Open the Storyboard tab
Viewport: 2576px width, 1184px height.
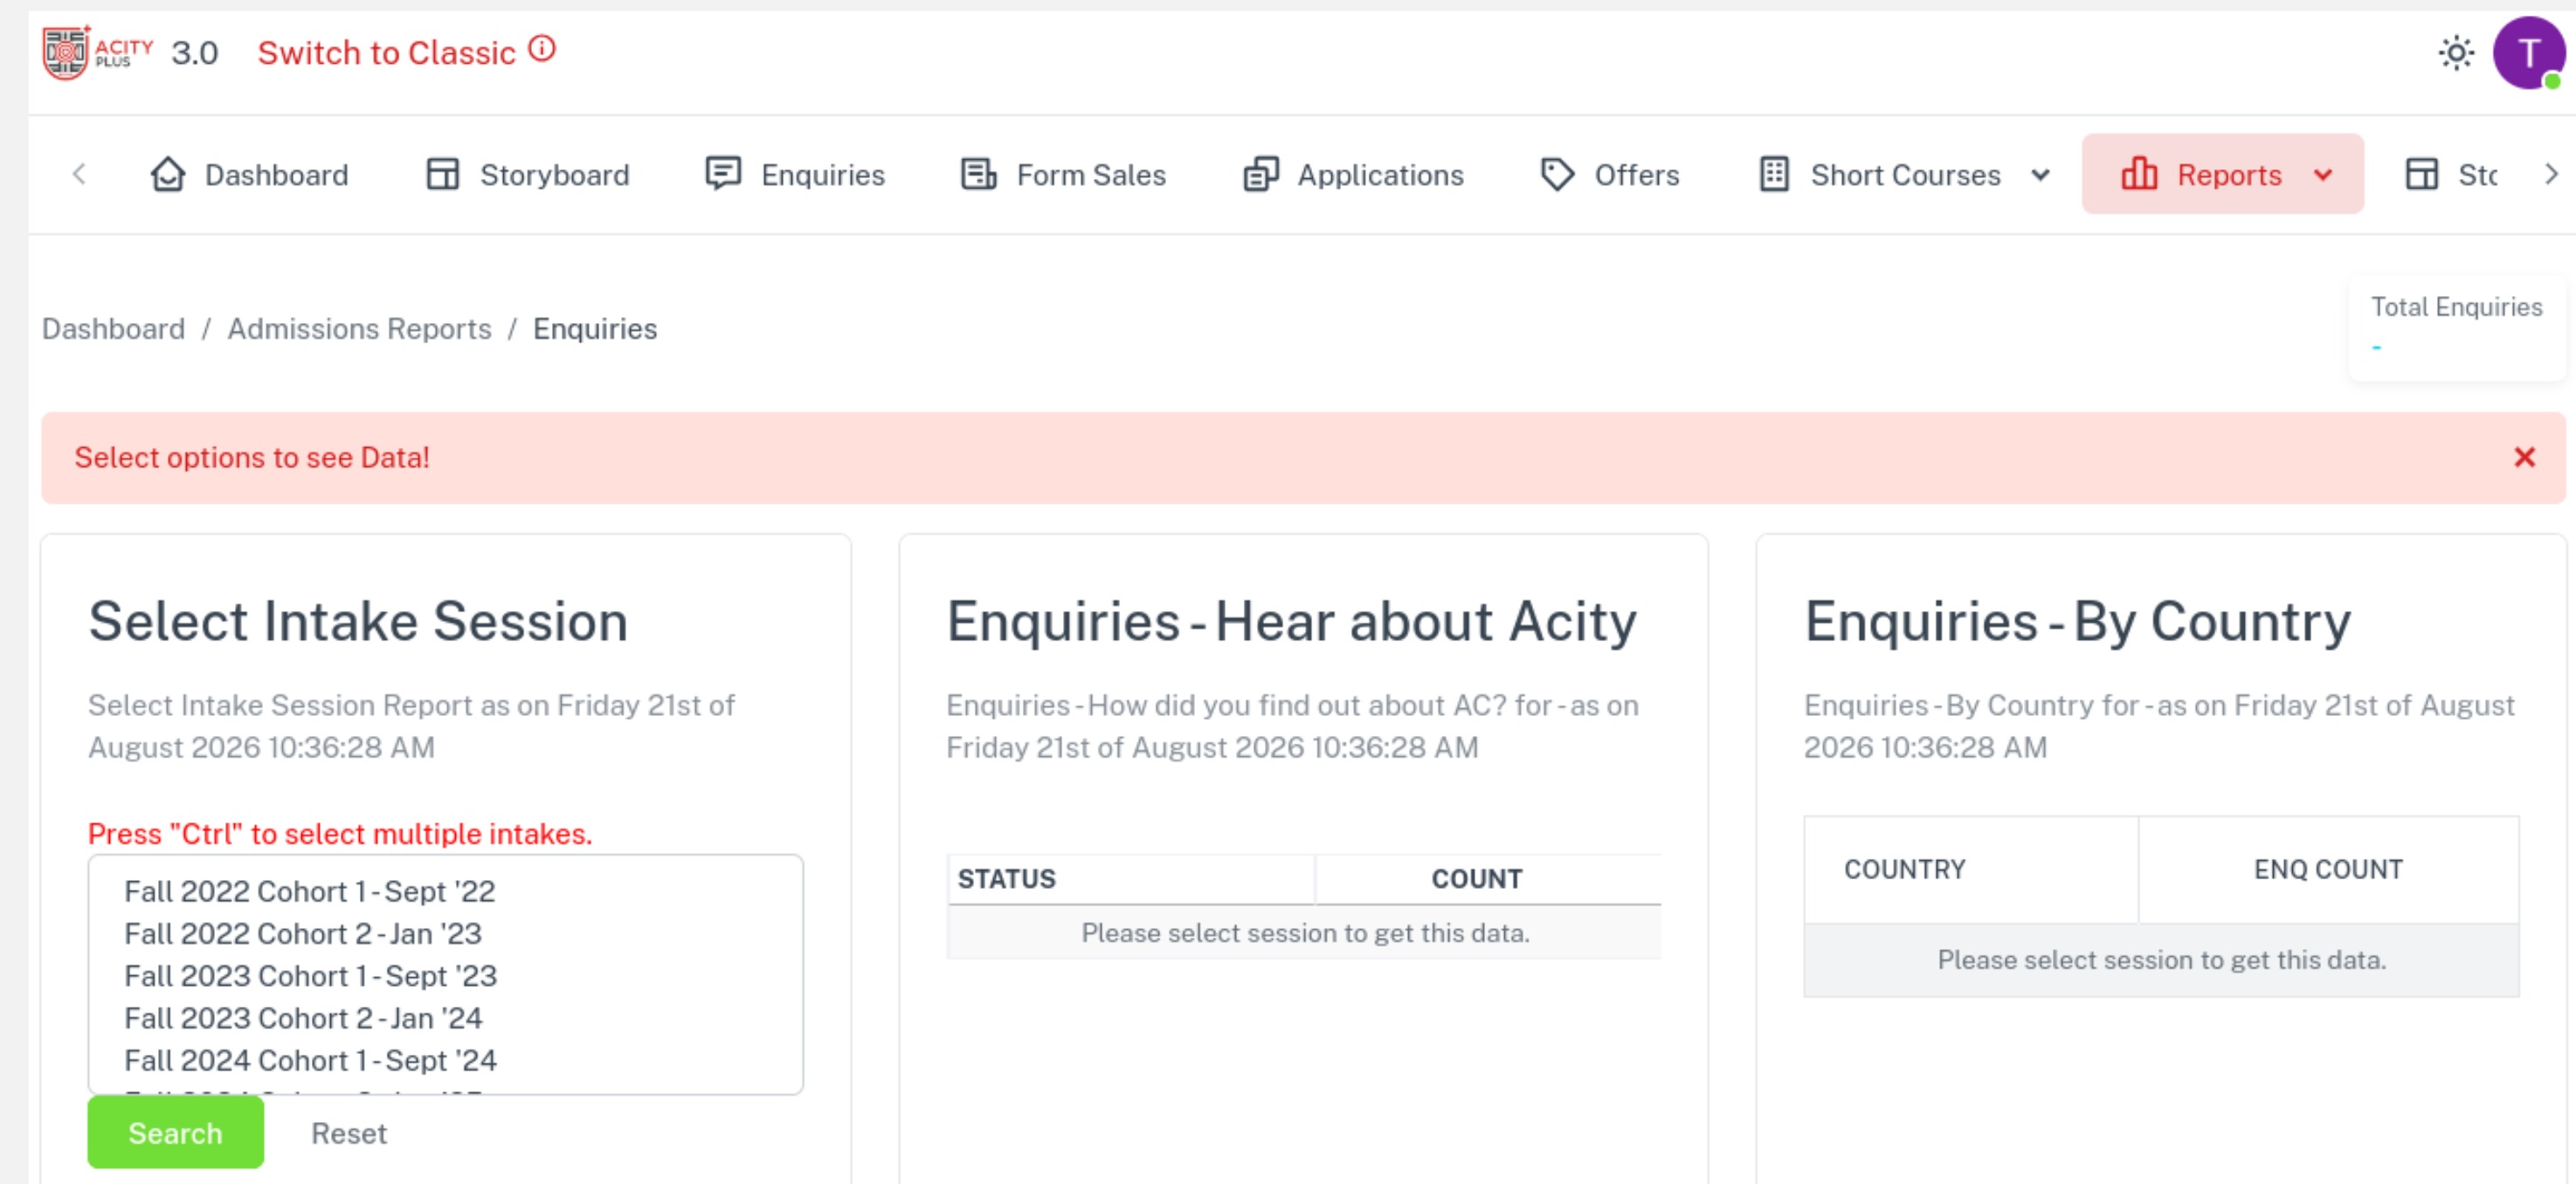point(528,174)
